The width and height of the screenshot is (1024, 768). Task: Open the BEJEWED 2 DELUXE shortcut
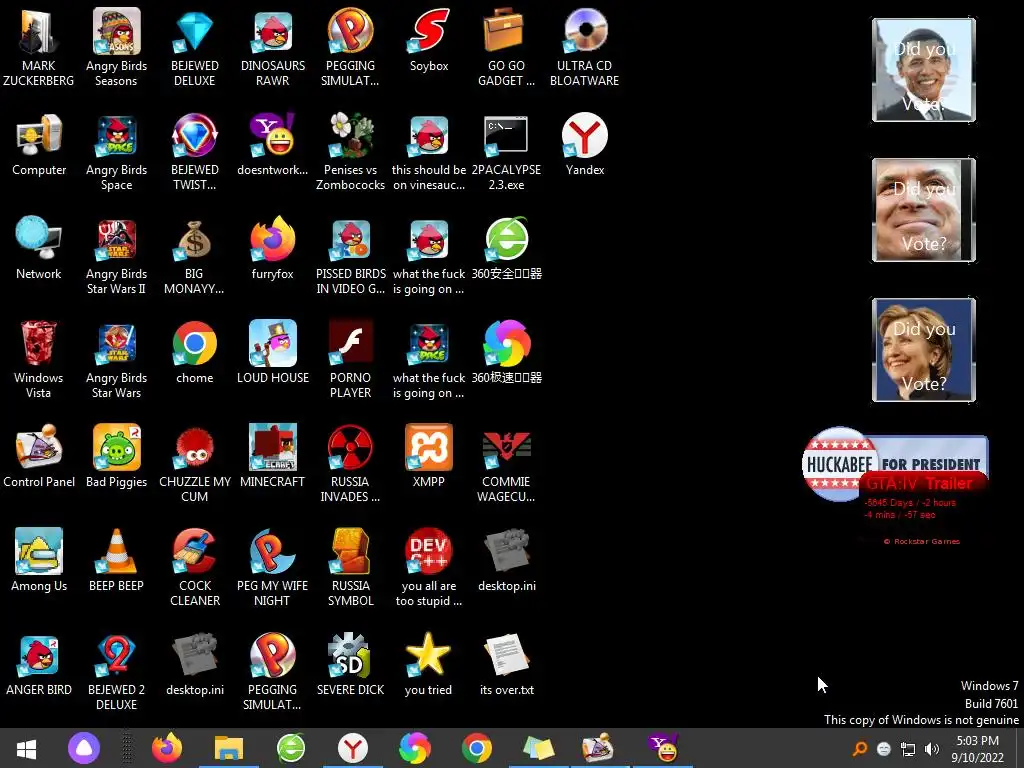116,671
